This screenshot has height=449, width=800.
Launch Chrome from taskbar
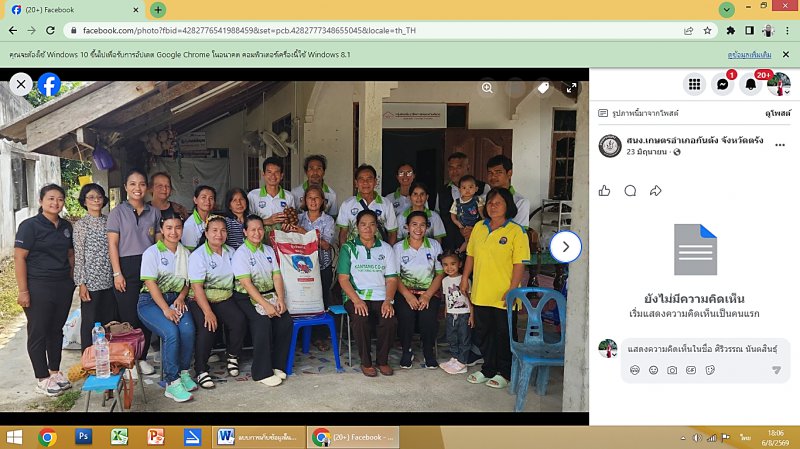click(x=47, y=437)
